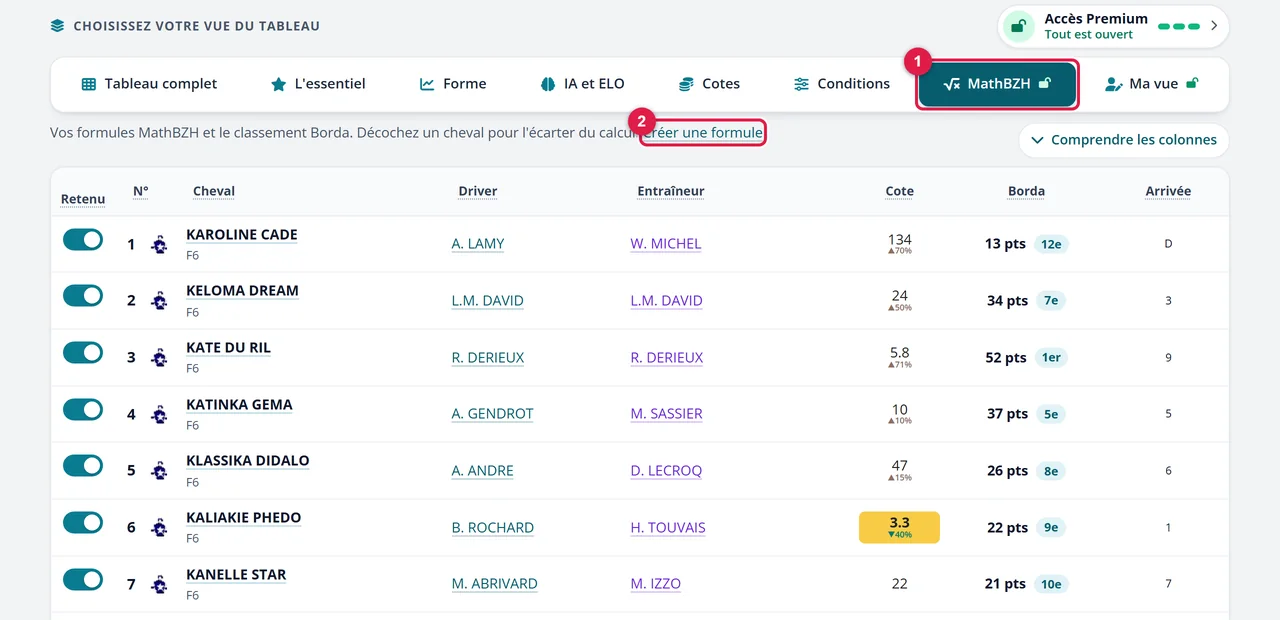Open the Ma vue tab
This screenshot has height=620, width=1280.
click(x=1151, y=84)
